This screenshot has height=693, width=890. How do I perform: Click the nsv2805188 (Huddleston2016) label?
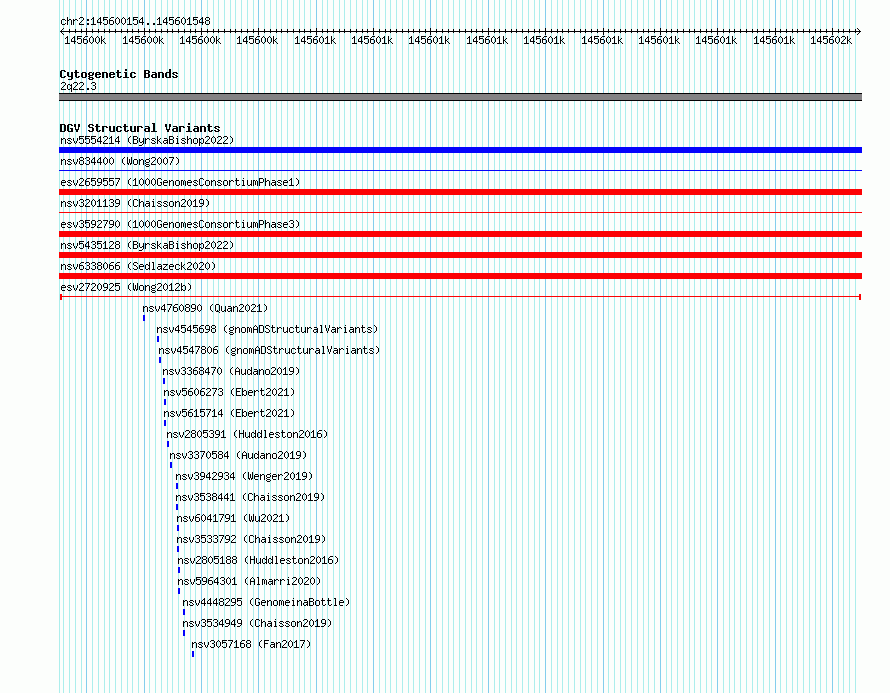(x=258, y=560)
